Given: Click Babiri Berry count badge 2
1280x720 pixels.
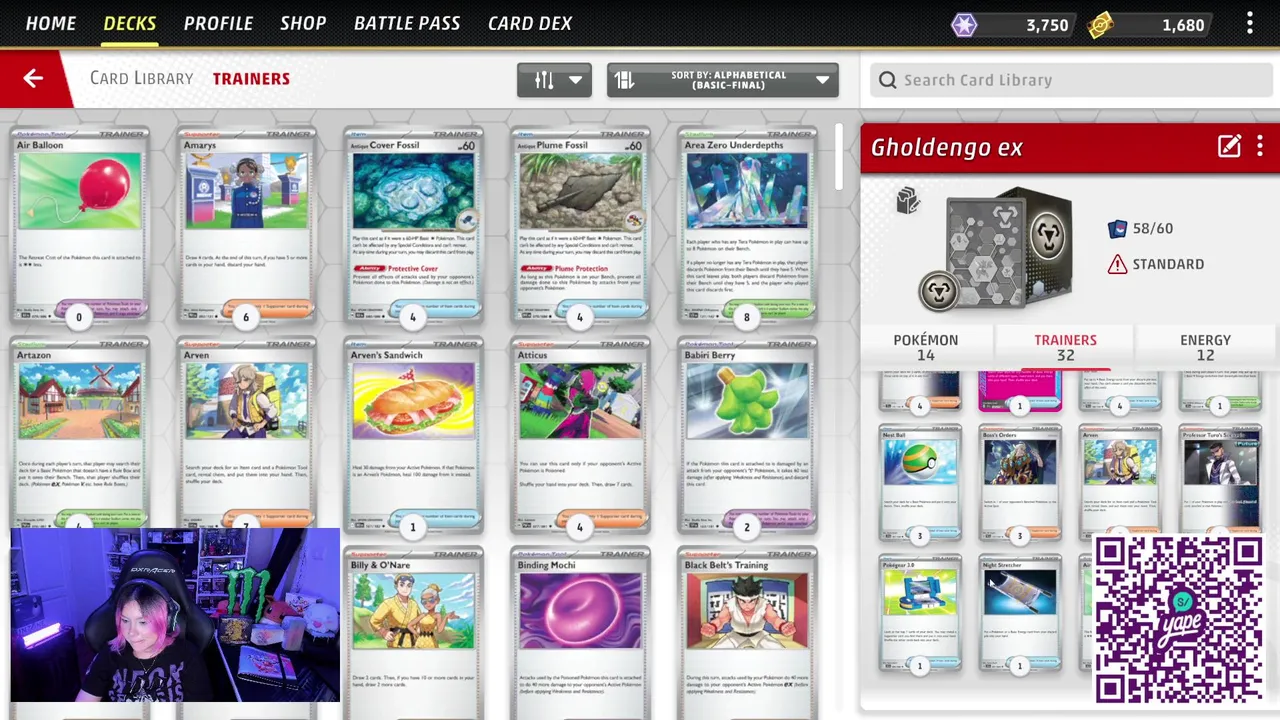Looking at the screenshot, I should 746,527.
